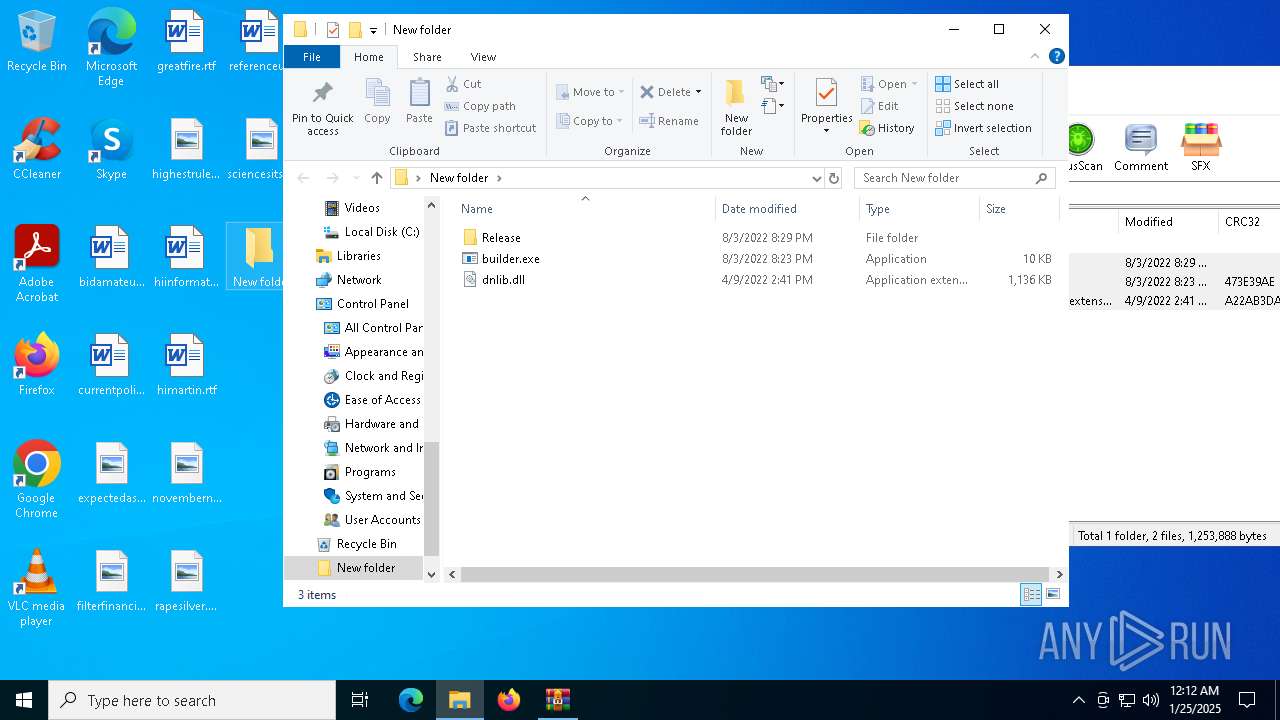Create a New folder from ribbon
This screenshot has width=1280, height=720.
tap(736, 108)
